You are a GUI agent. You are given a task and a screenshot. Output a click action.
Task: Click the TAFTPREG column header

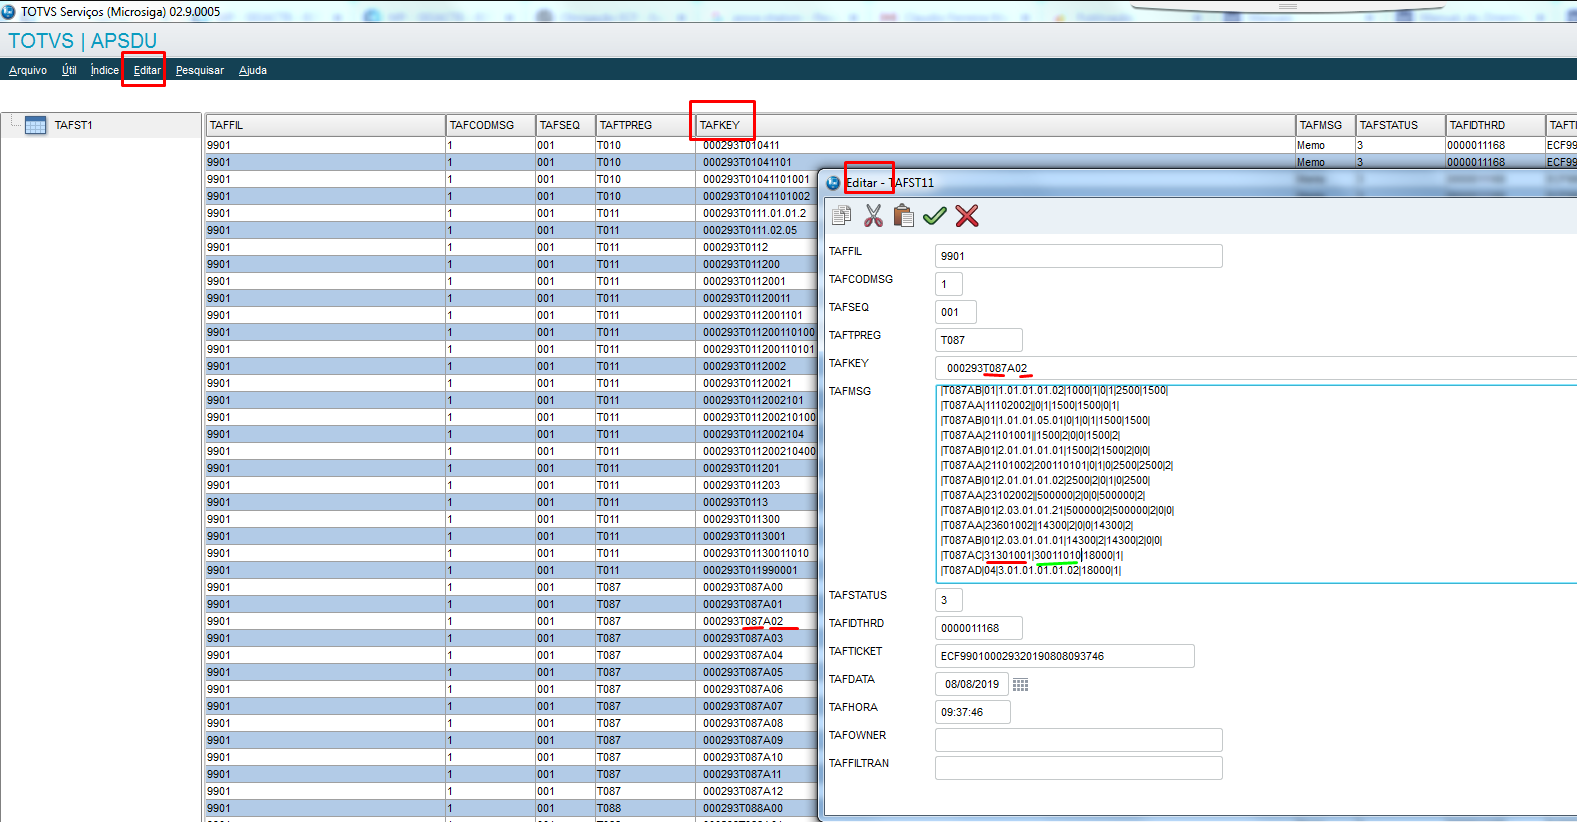pos(645,125)
